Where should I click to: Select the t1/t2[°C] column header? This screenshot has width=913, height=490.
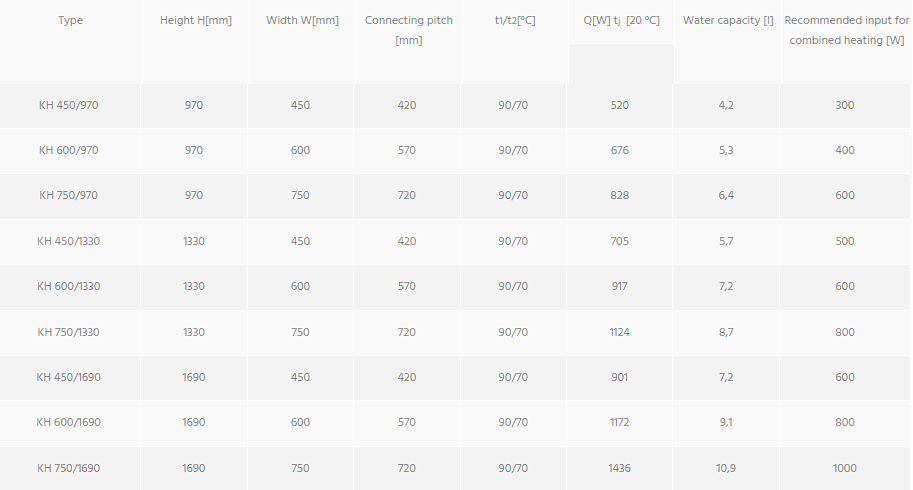point(515,21)
